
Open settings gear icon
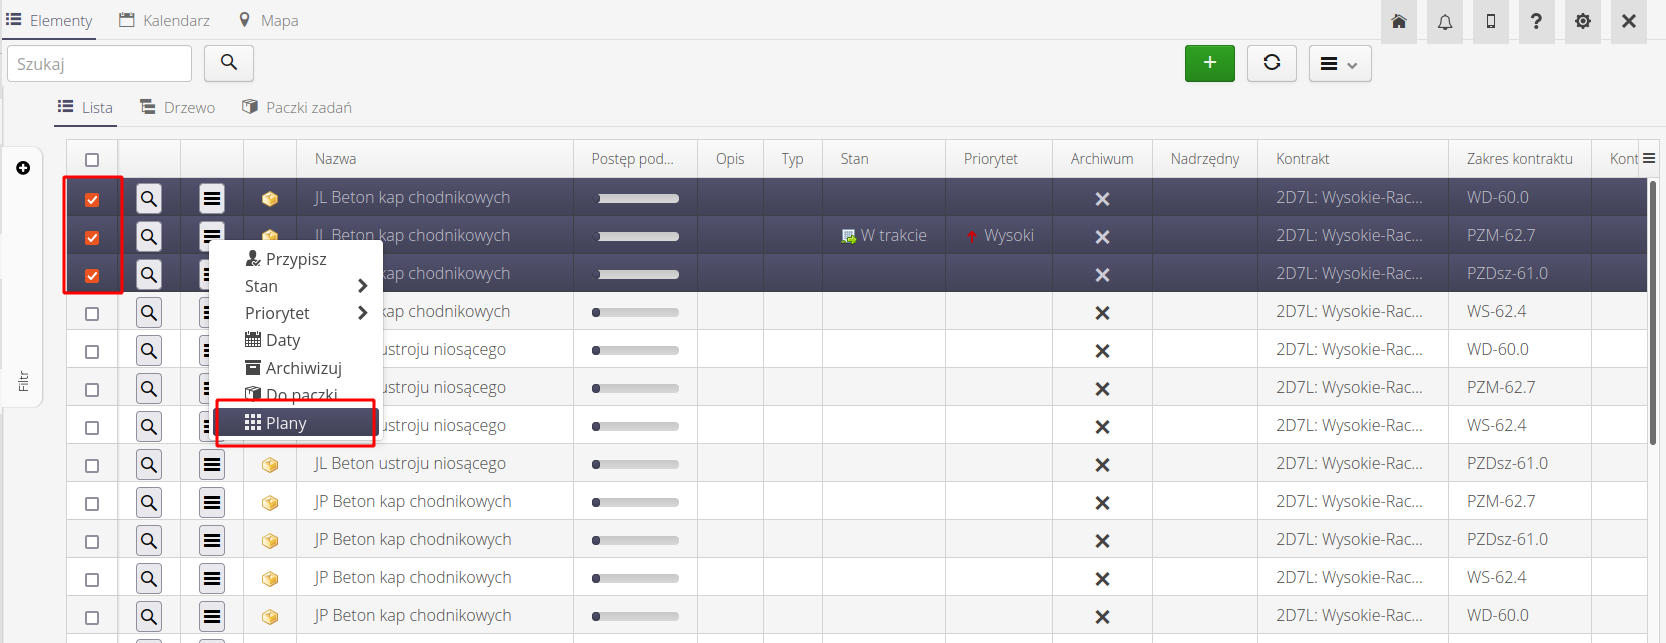[x=1583, y=21]
